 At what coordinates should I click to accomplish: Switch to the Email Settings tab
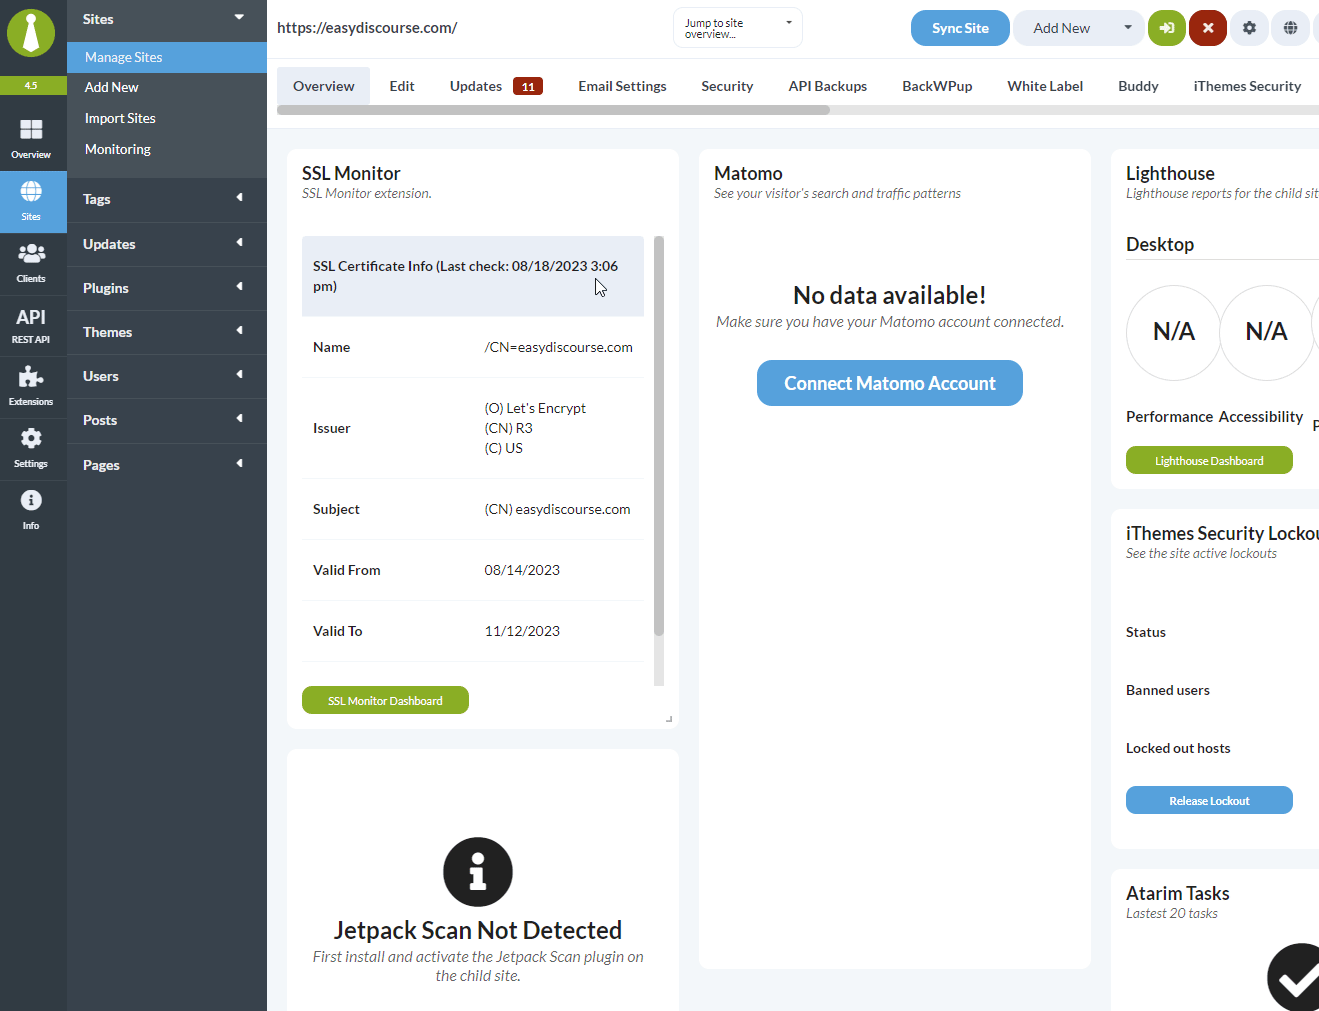coord(622,86)
